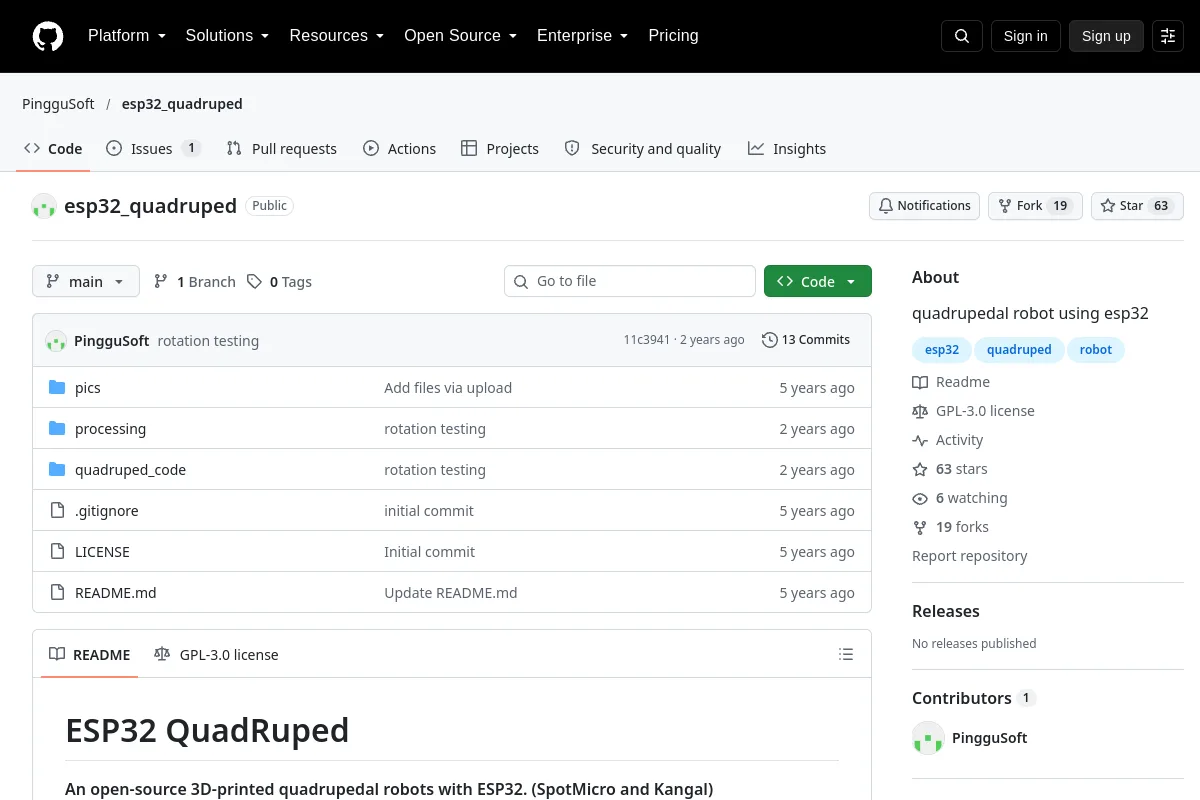Select the README tab in file viewer
This screenshot has height=800, width=1200.
90,655
